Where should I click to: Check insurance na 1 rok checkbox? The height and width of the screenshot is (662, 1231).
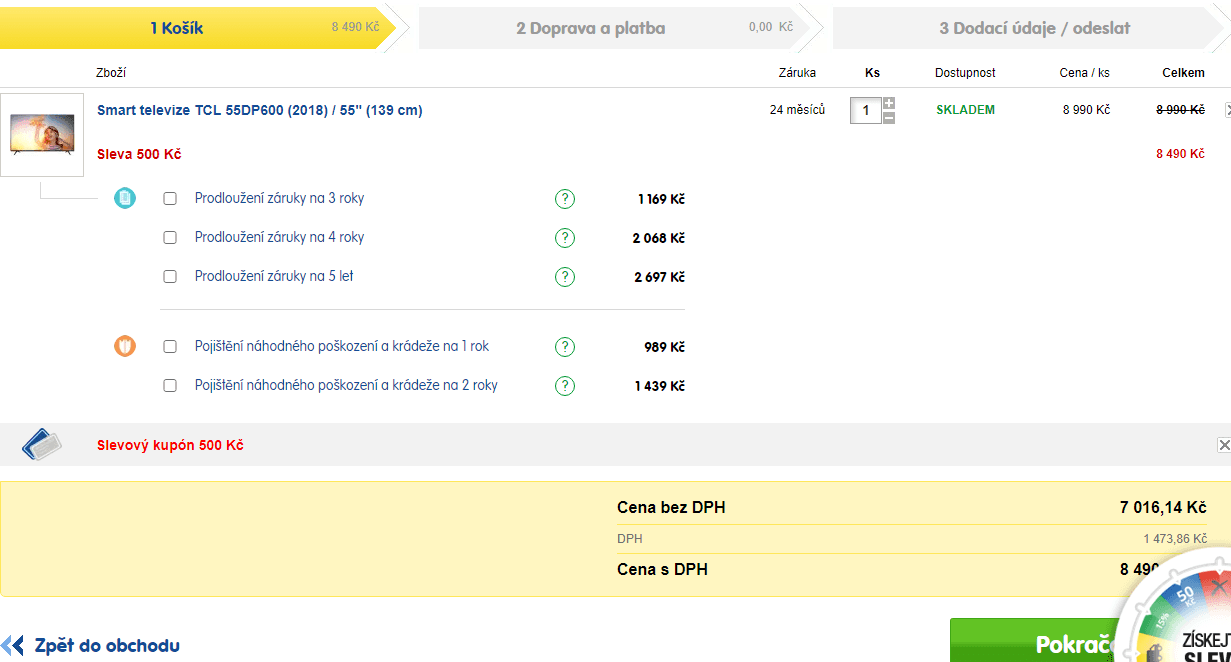click(170, 347)
